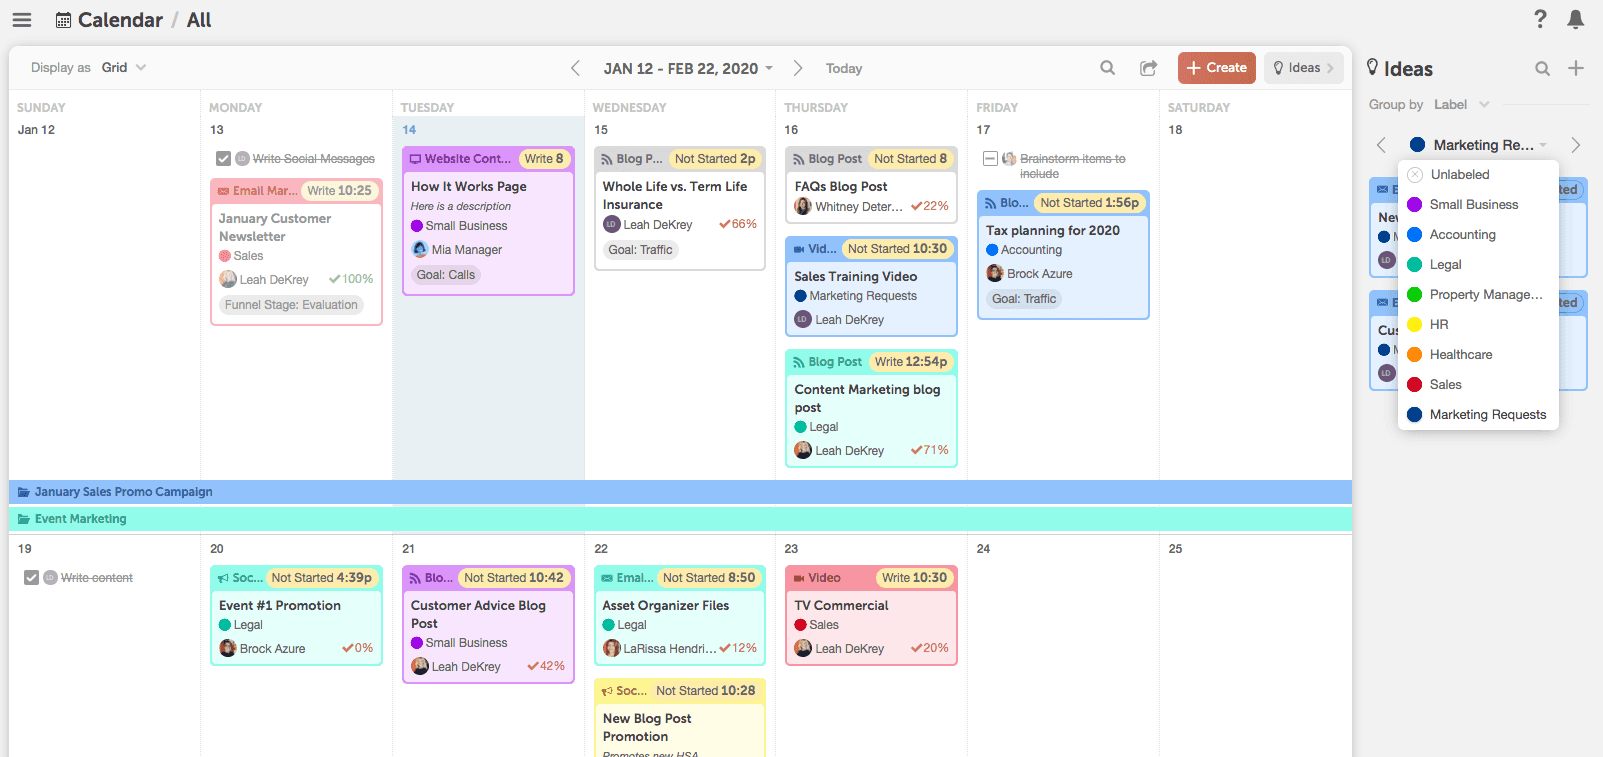Open the hamburger navigation menu
The image size is (1603, 757).
22,20
